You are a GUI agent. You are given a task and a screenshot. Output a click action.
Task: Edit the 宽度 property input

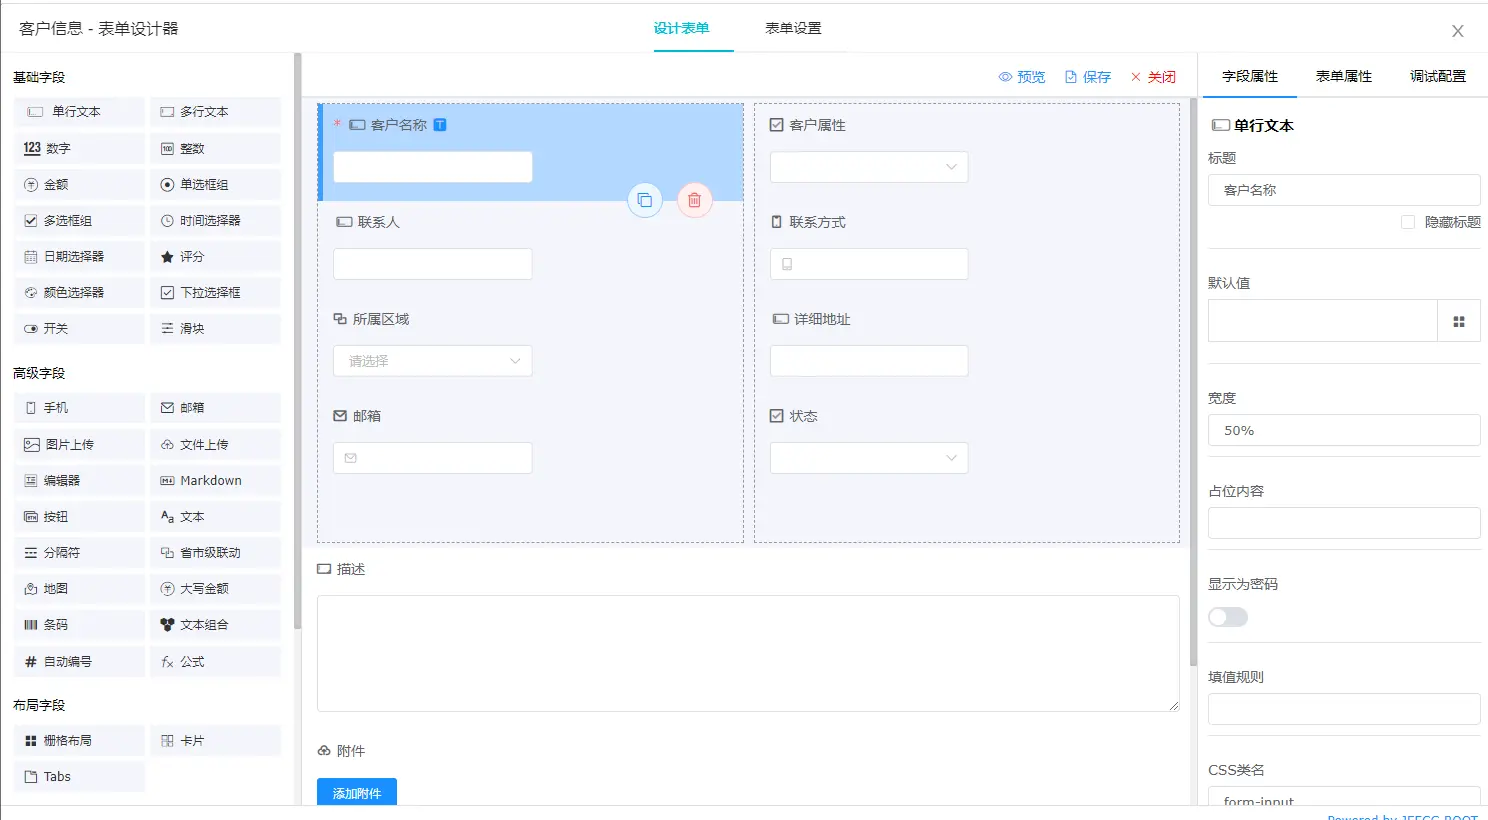[x=1344, y=430]
